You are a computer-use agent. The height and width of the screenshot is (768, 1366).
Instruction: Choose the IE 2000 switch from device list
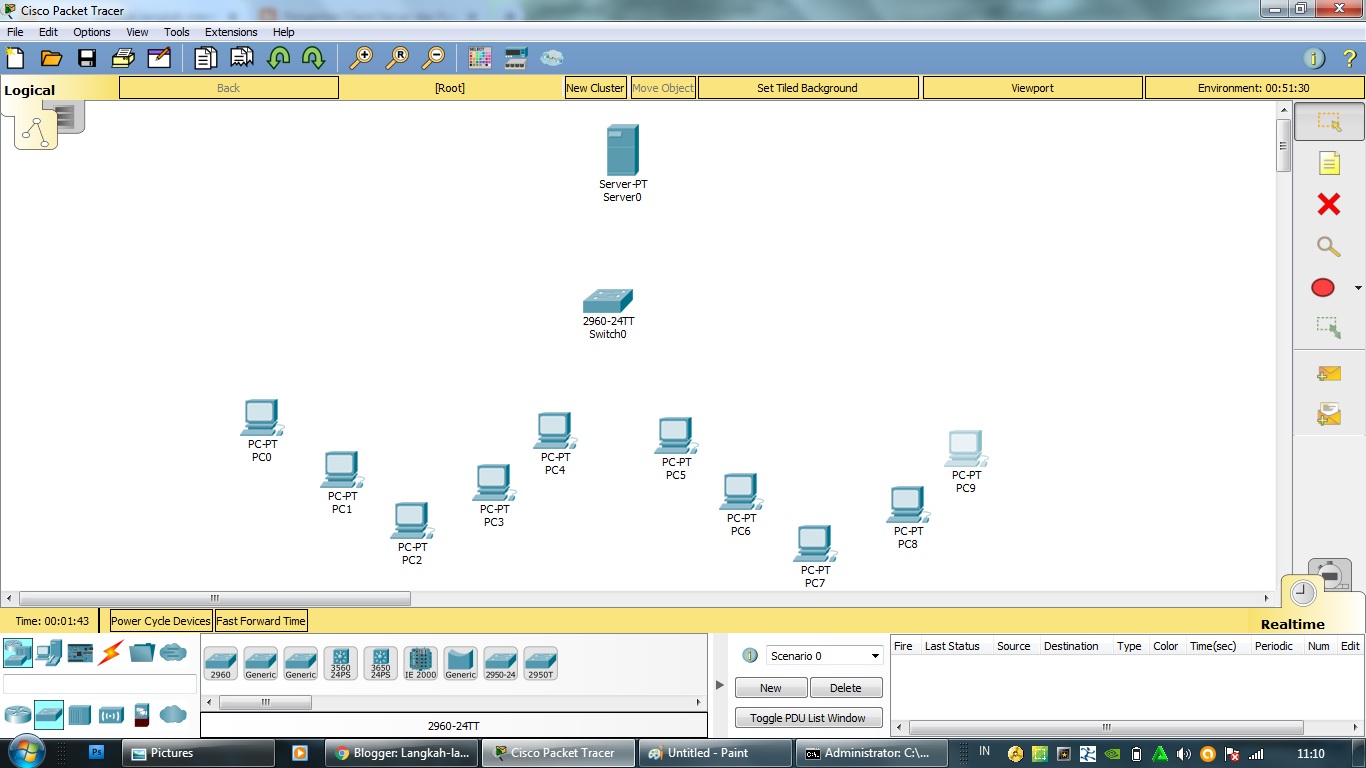[420, 662]
